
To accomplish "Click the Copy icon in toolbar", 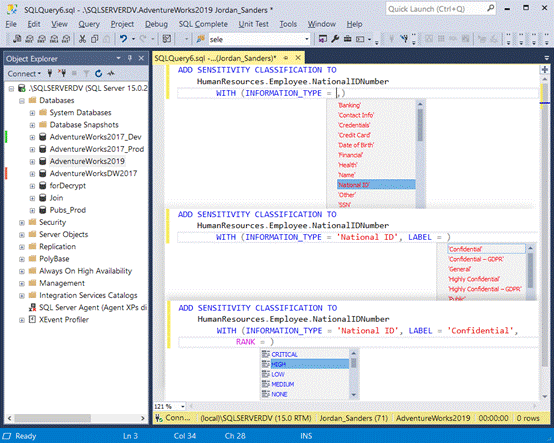I will (x=94, y=39).
